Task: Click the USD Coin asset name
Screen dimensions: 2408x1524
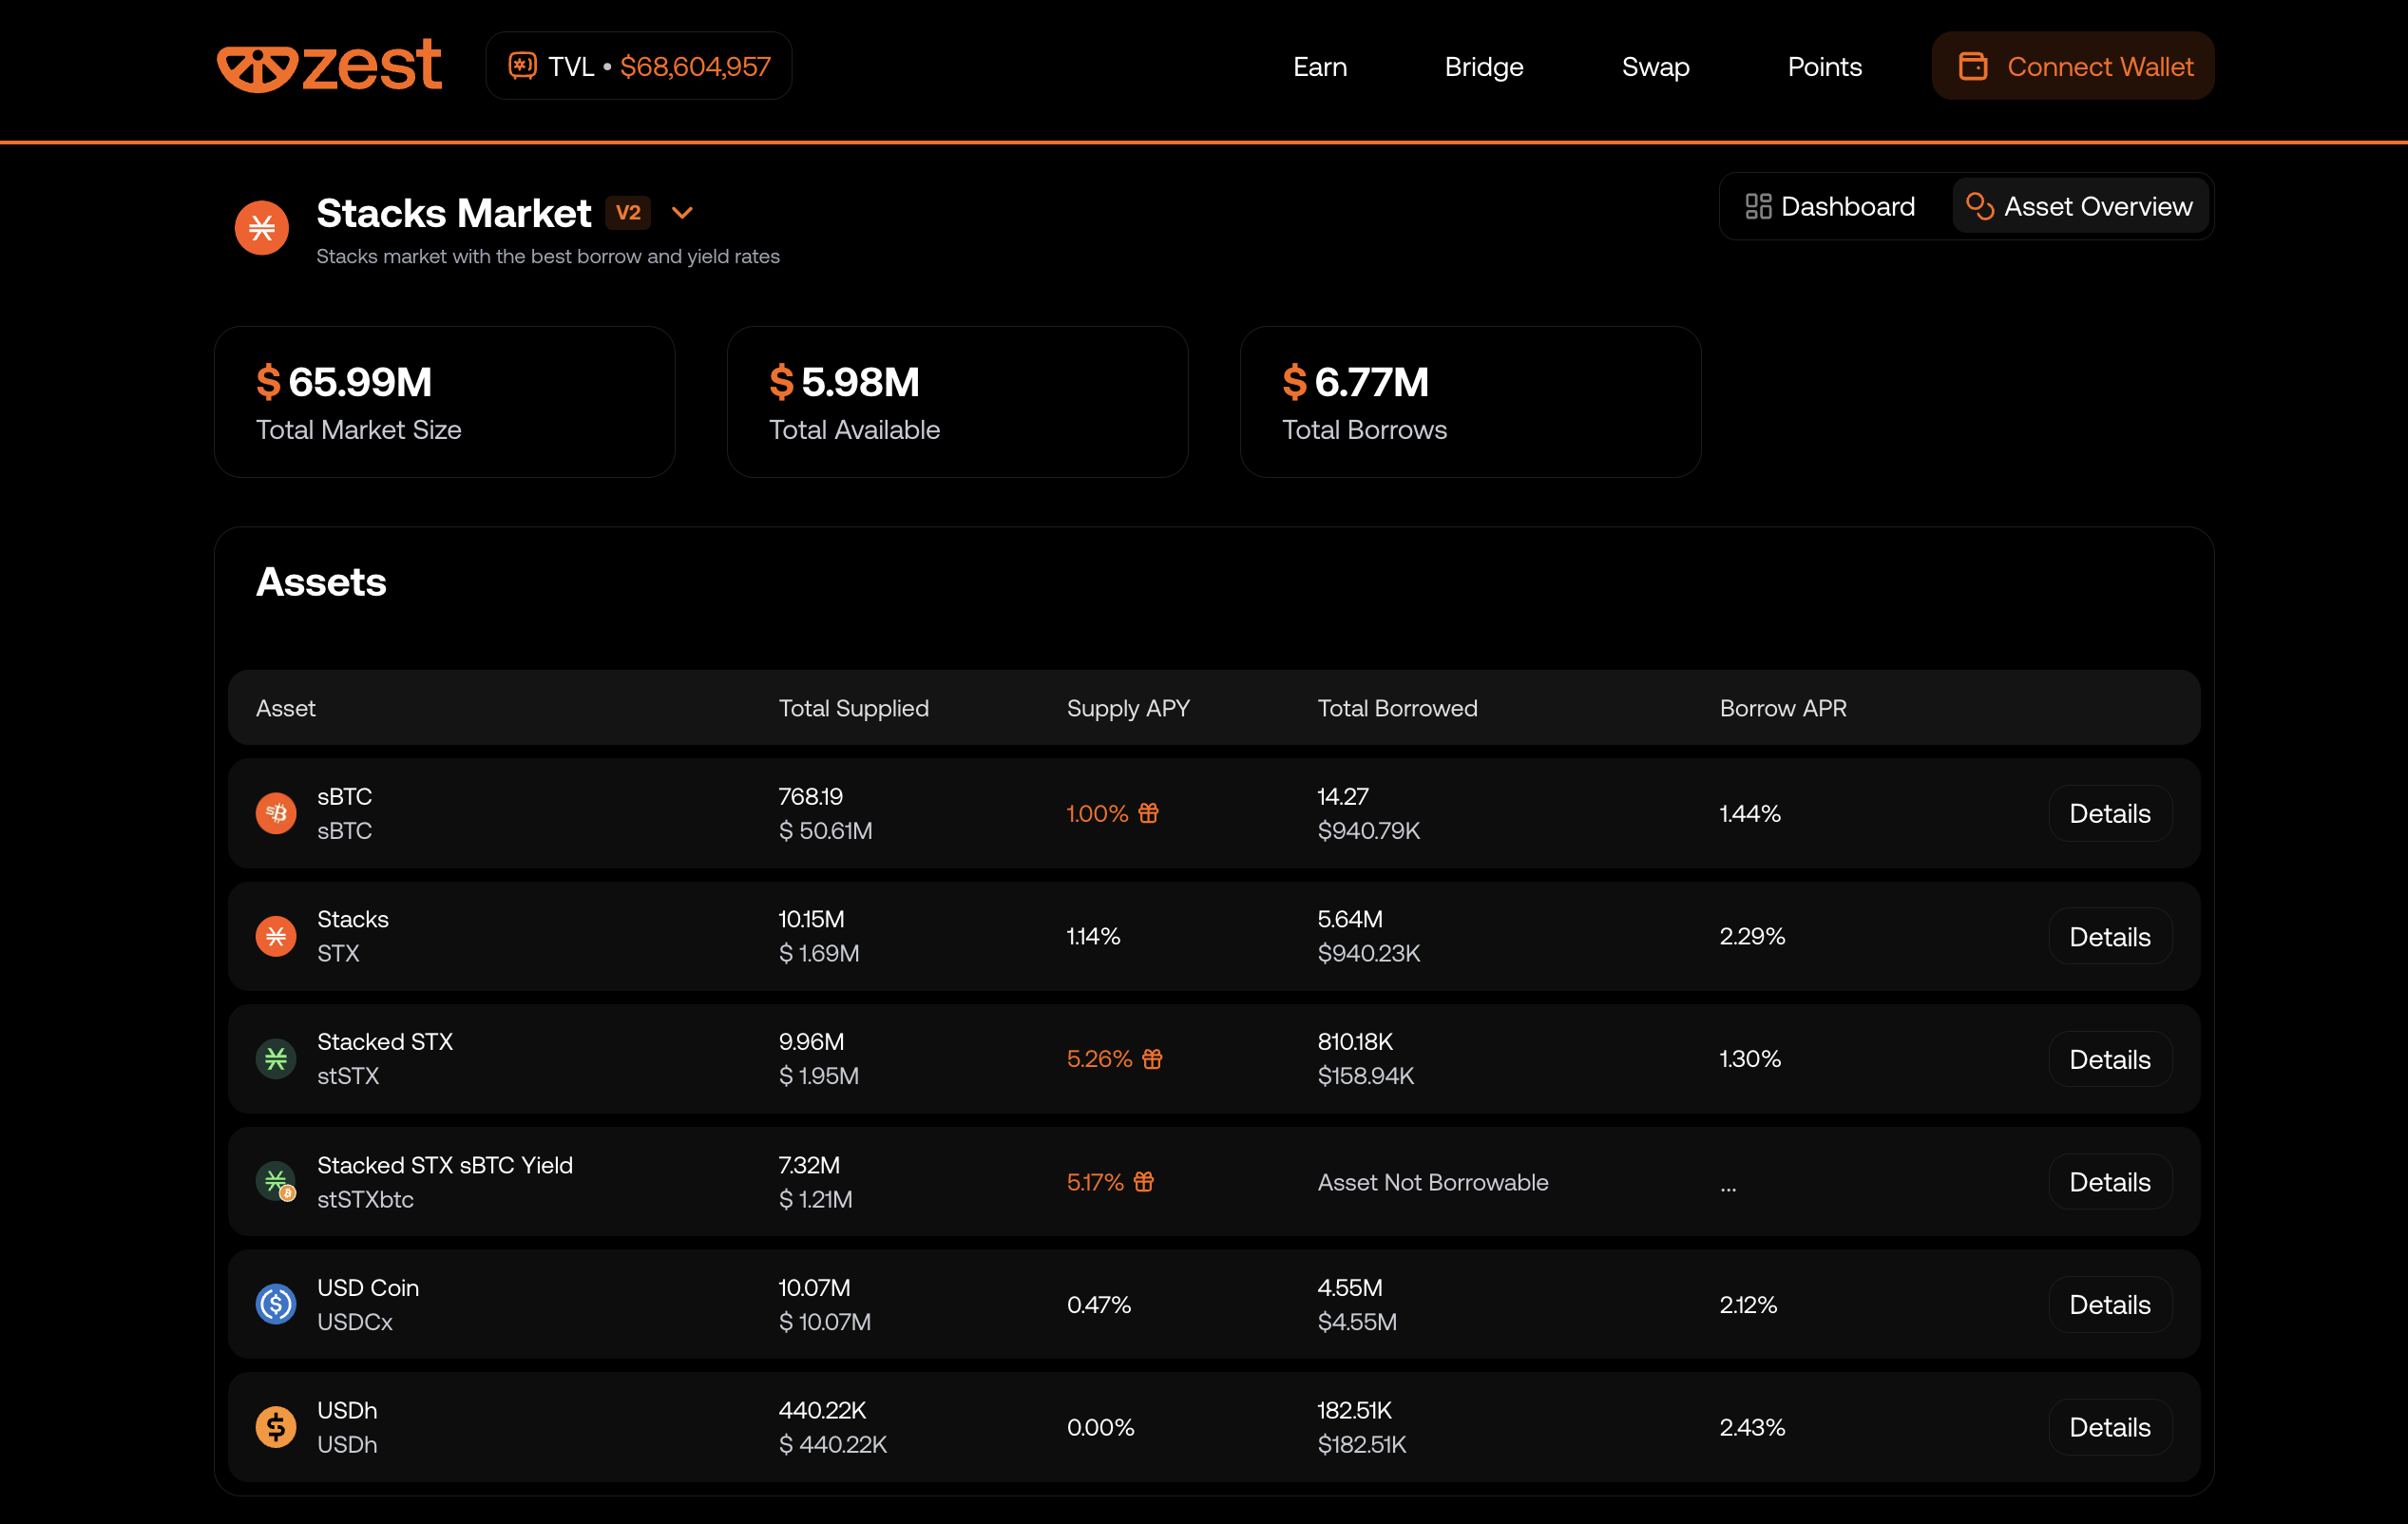Action: tap(368, 1287)
